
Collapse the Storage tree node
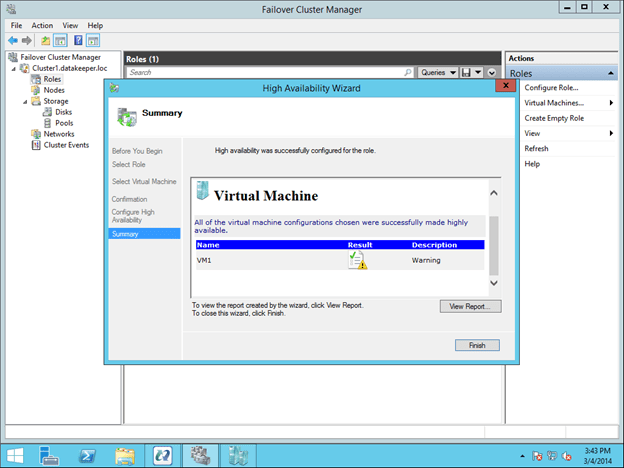23,101
